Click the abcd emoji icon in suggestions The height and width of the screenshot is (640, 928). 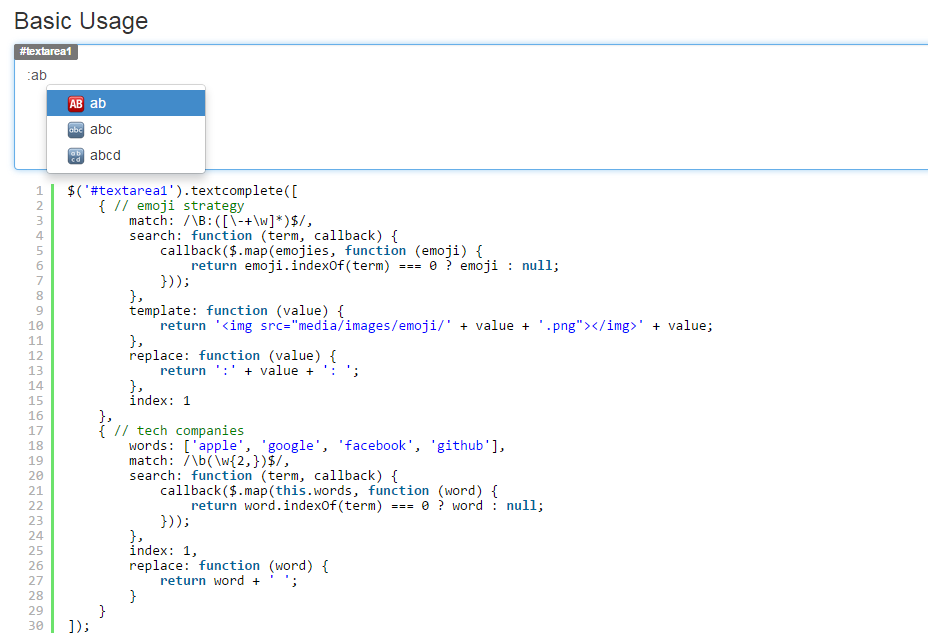click(76, 156)
